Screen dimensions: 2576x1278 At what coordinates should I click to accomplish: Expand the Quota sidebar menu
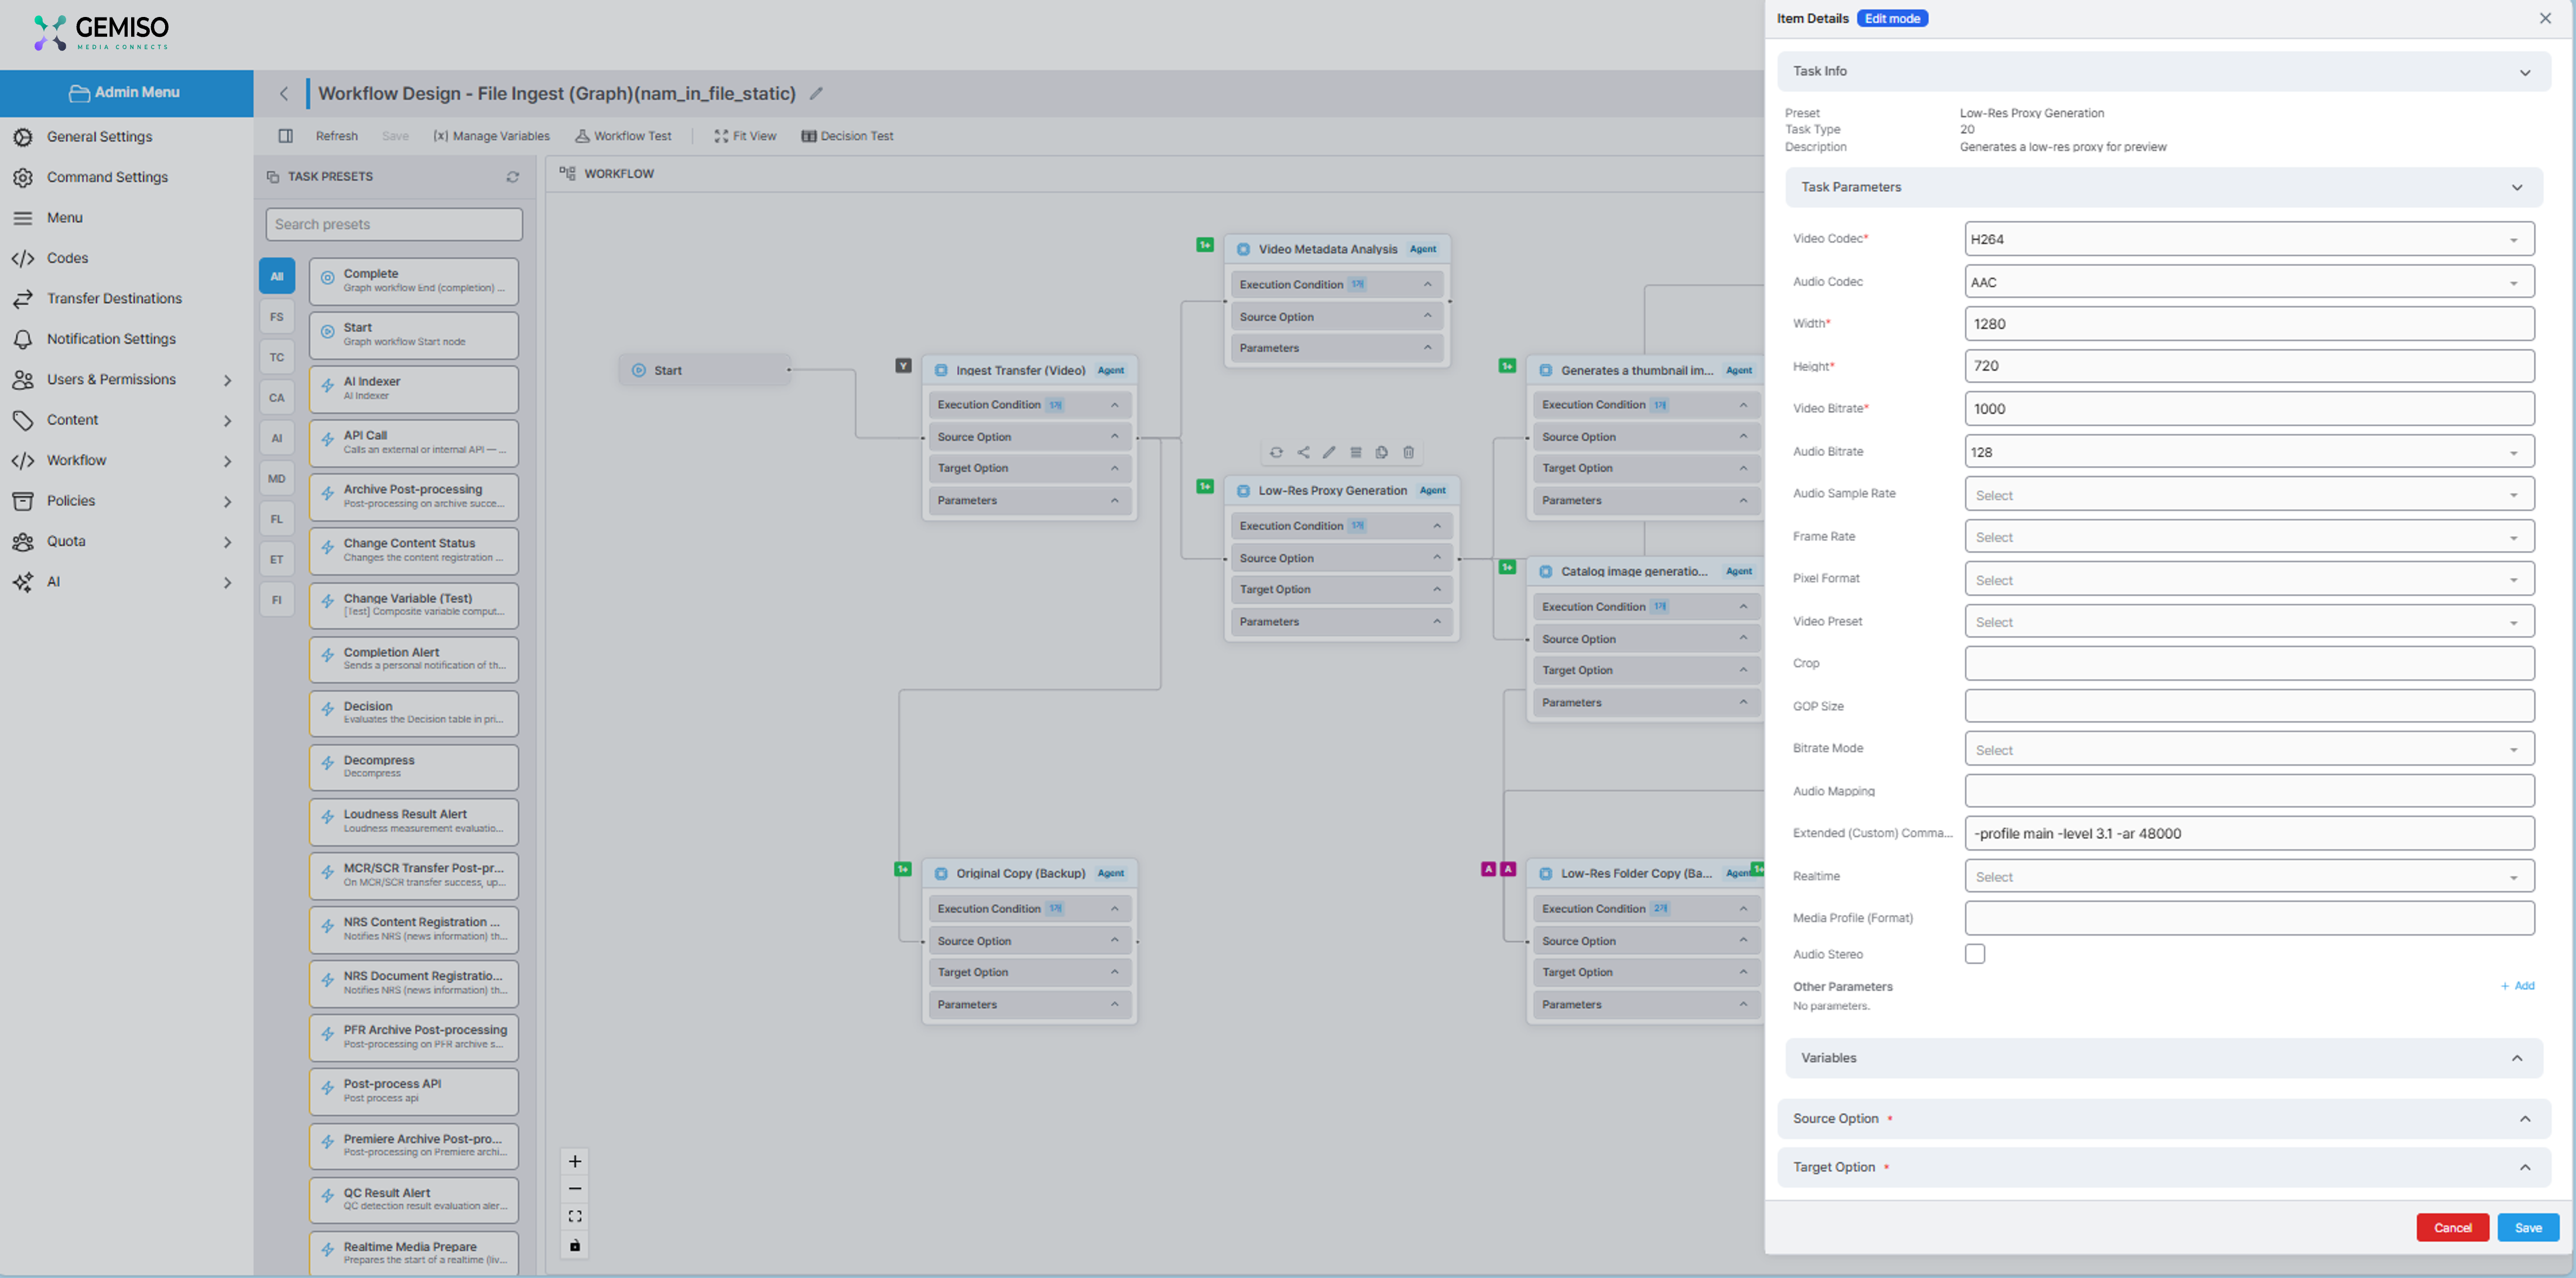[126, 542]
